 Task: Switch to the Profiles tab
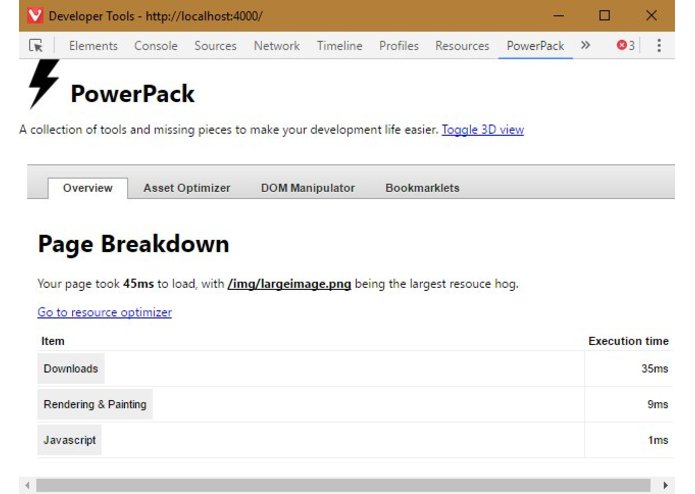point(398,46)
